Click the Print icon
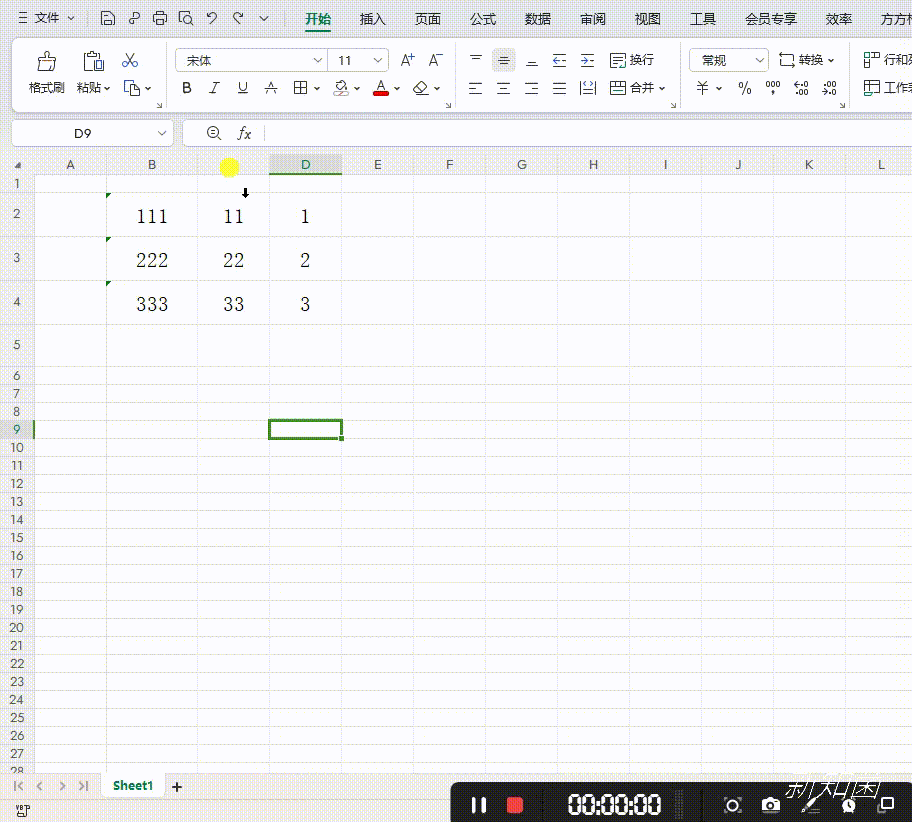Image resolution: width=912 pixels, height=822 pixels. [159, 19]
